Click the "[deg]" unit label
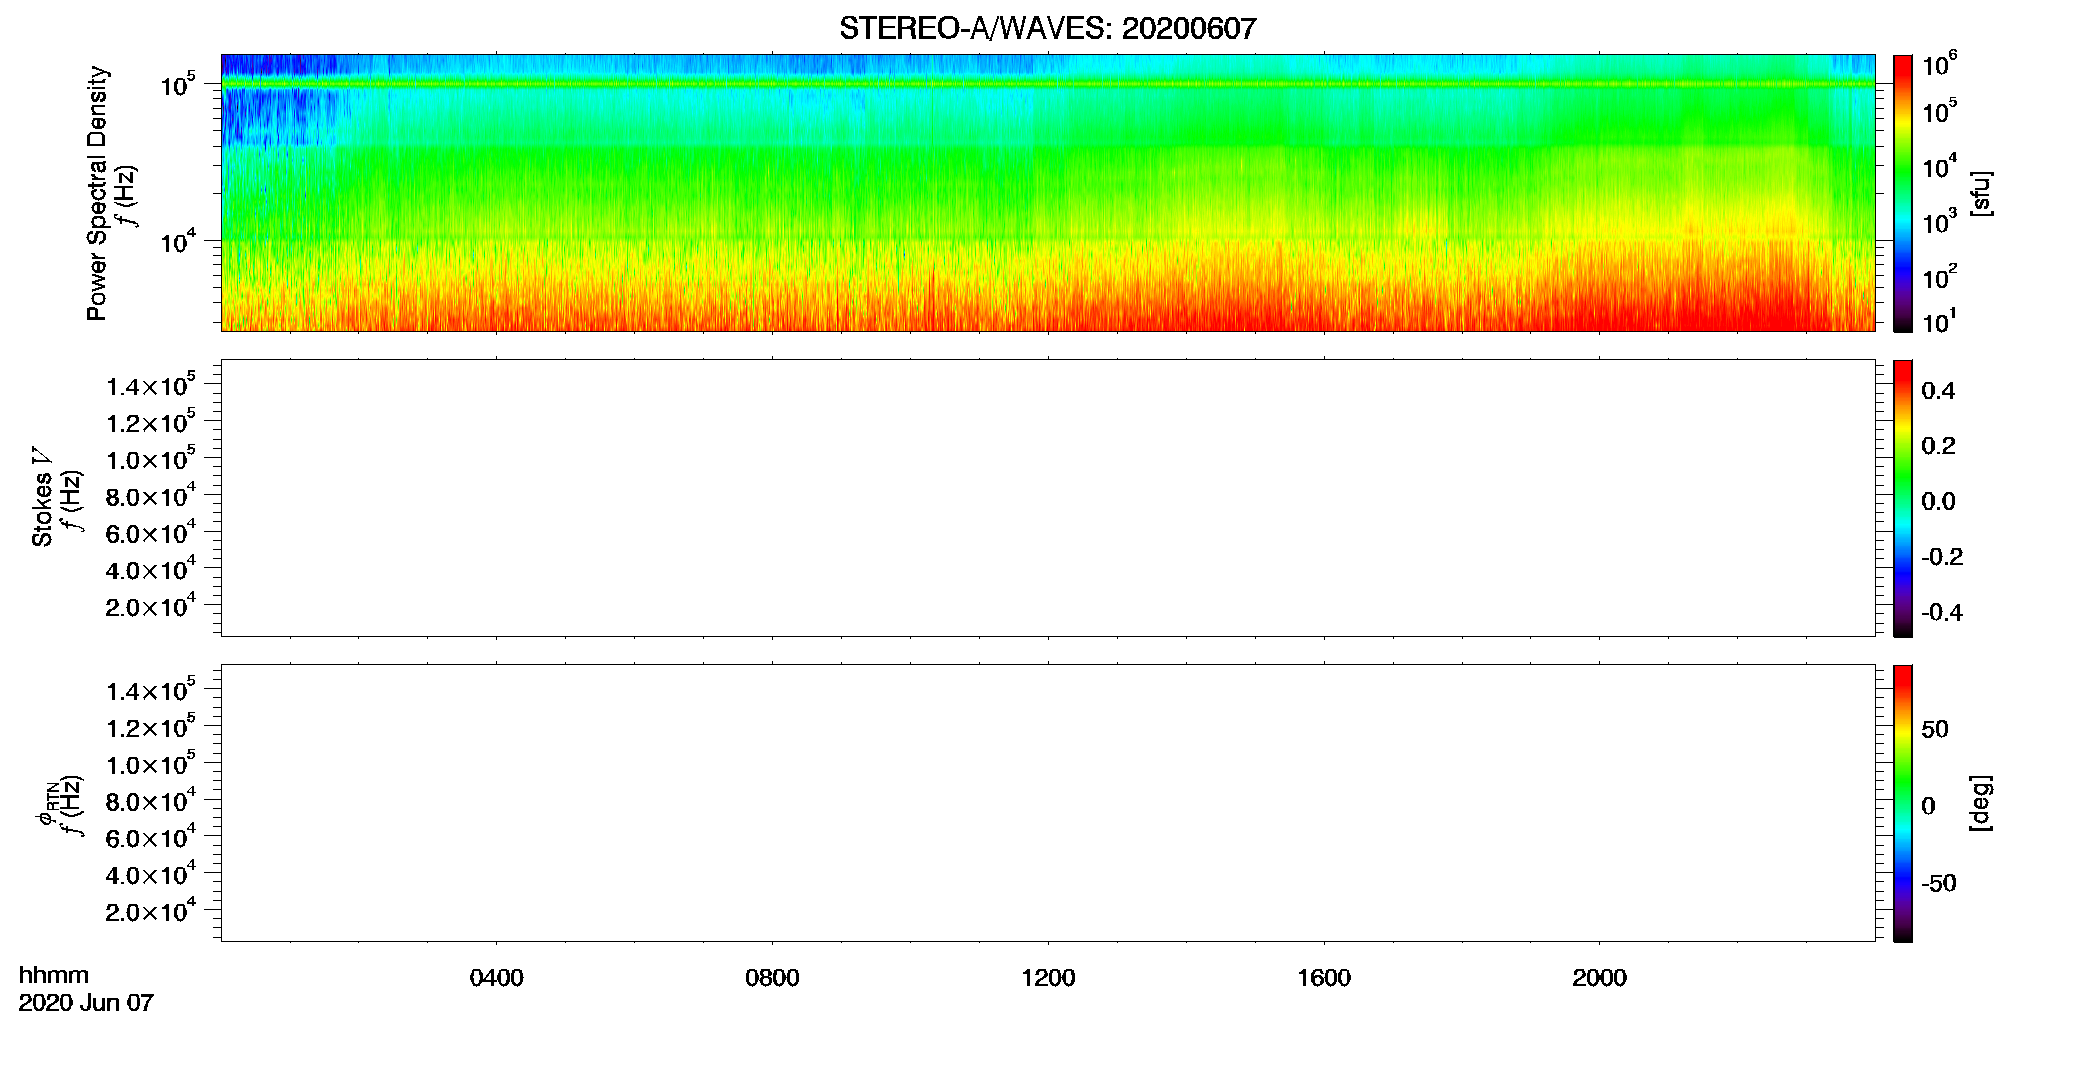The height and width of the screenshot is (1080, 2096). click(1981, 803)
